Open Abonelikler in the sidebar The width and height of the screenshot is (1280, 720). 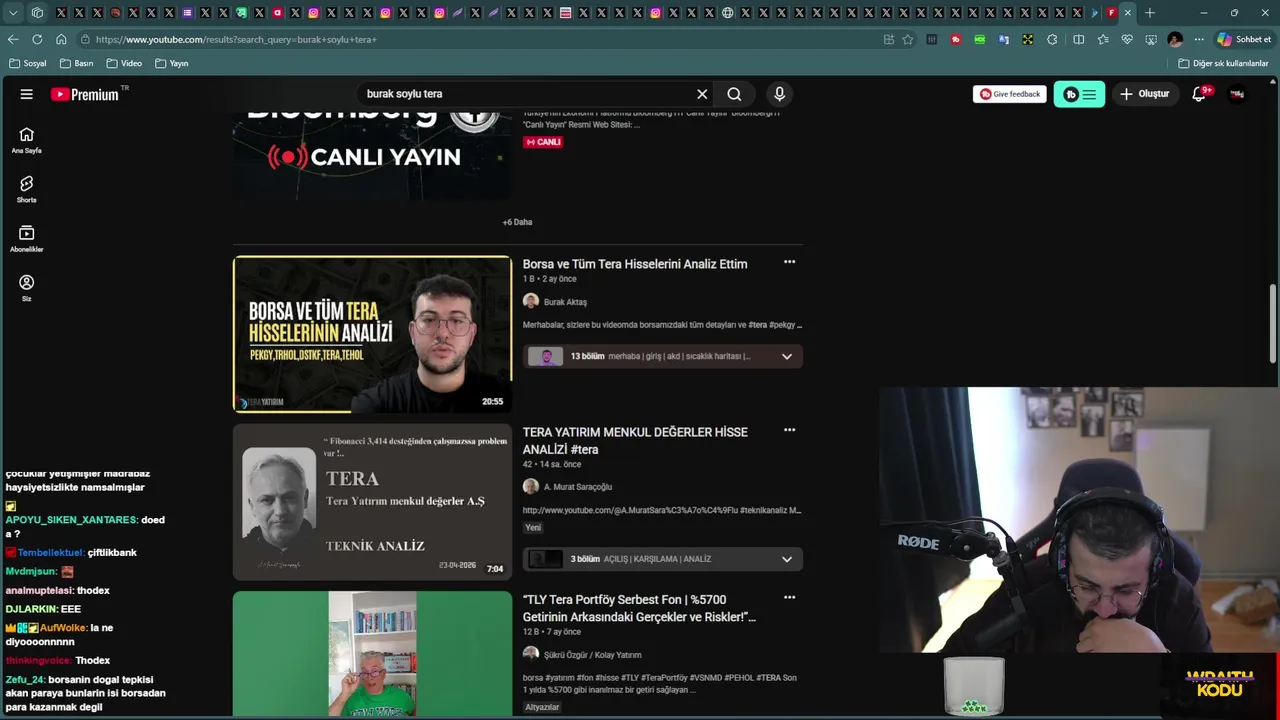[x=26, y=238]
